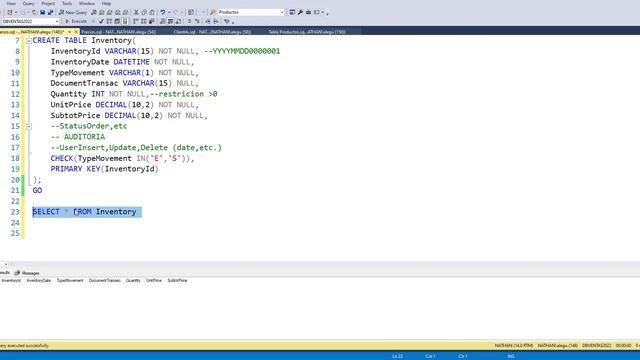Click the Query Options icon
Viewport: 640px width, 360px height.
[x=117, y=21]
